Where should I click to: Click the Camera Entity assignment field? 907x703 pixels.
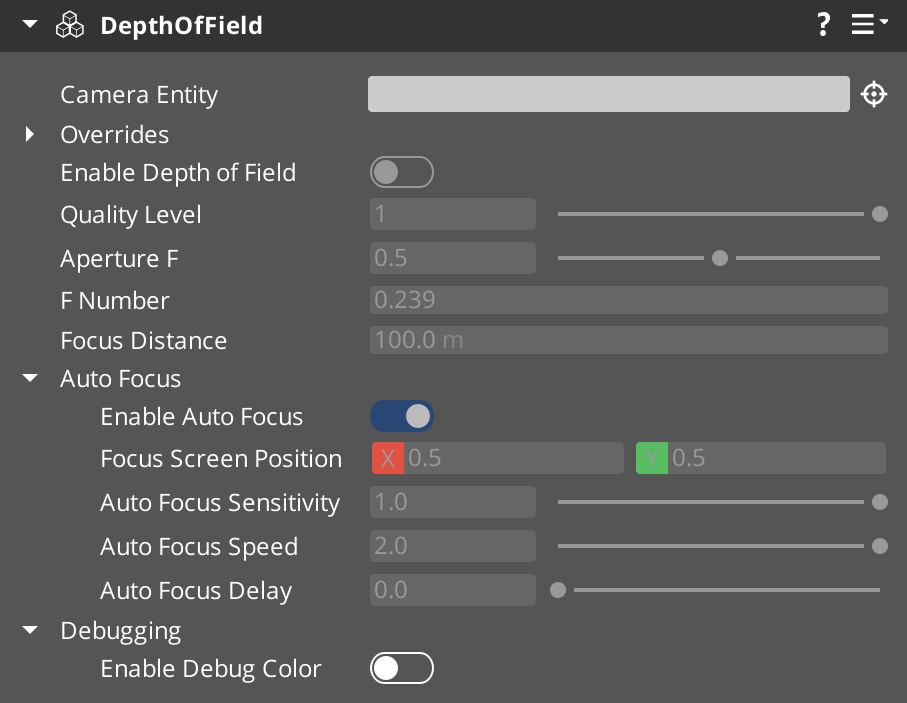pyautogui.click(x=608, y=93)
